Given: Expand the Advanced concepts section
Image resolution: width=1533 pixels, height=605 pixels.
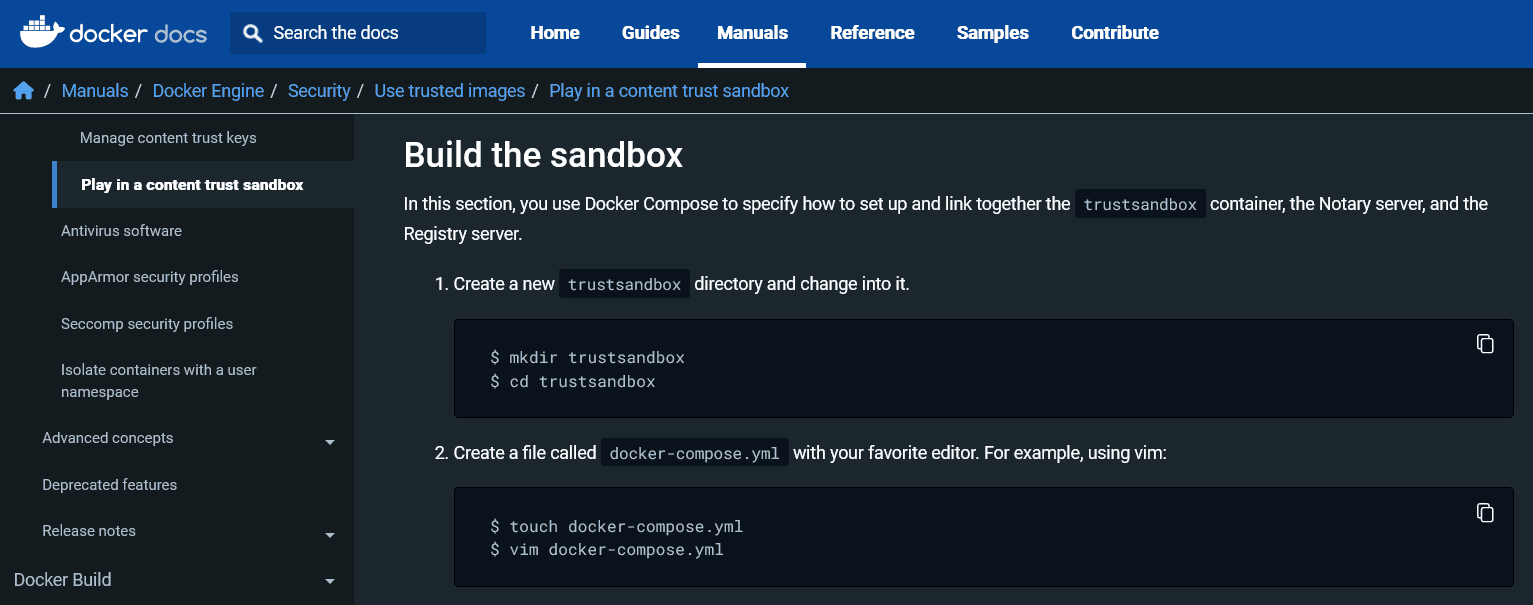Looking at the screenshot, I should [330, 440].
